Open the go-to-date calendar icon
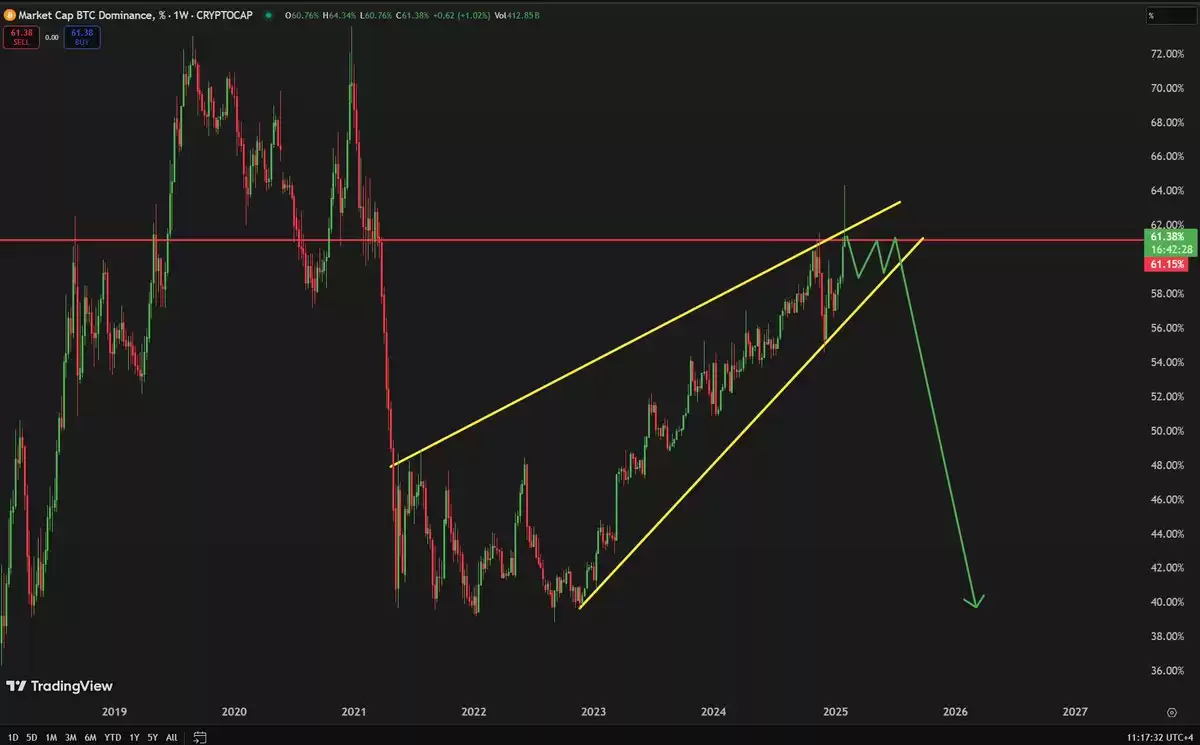The height and width of the screenshot is (745, 1200). 199,737
